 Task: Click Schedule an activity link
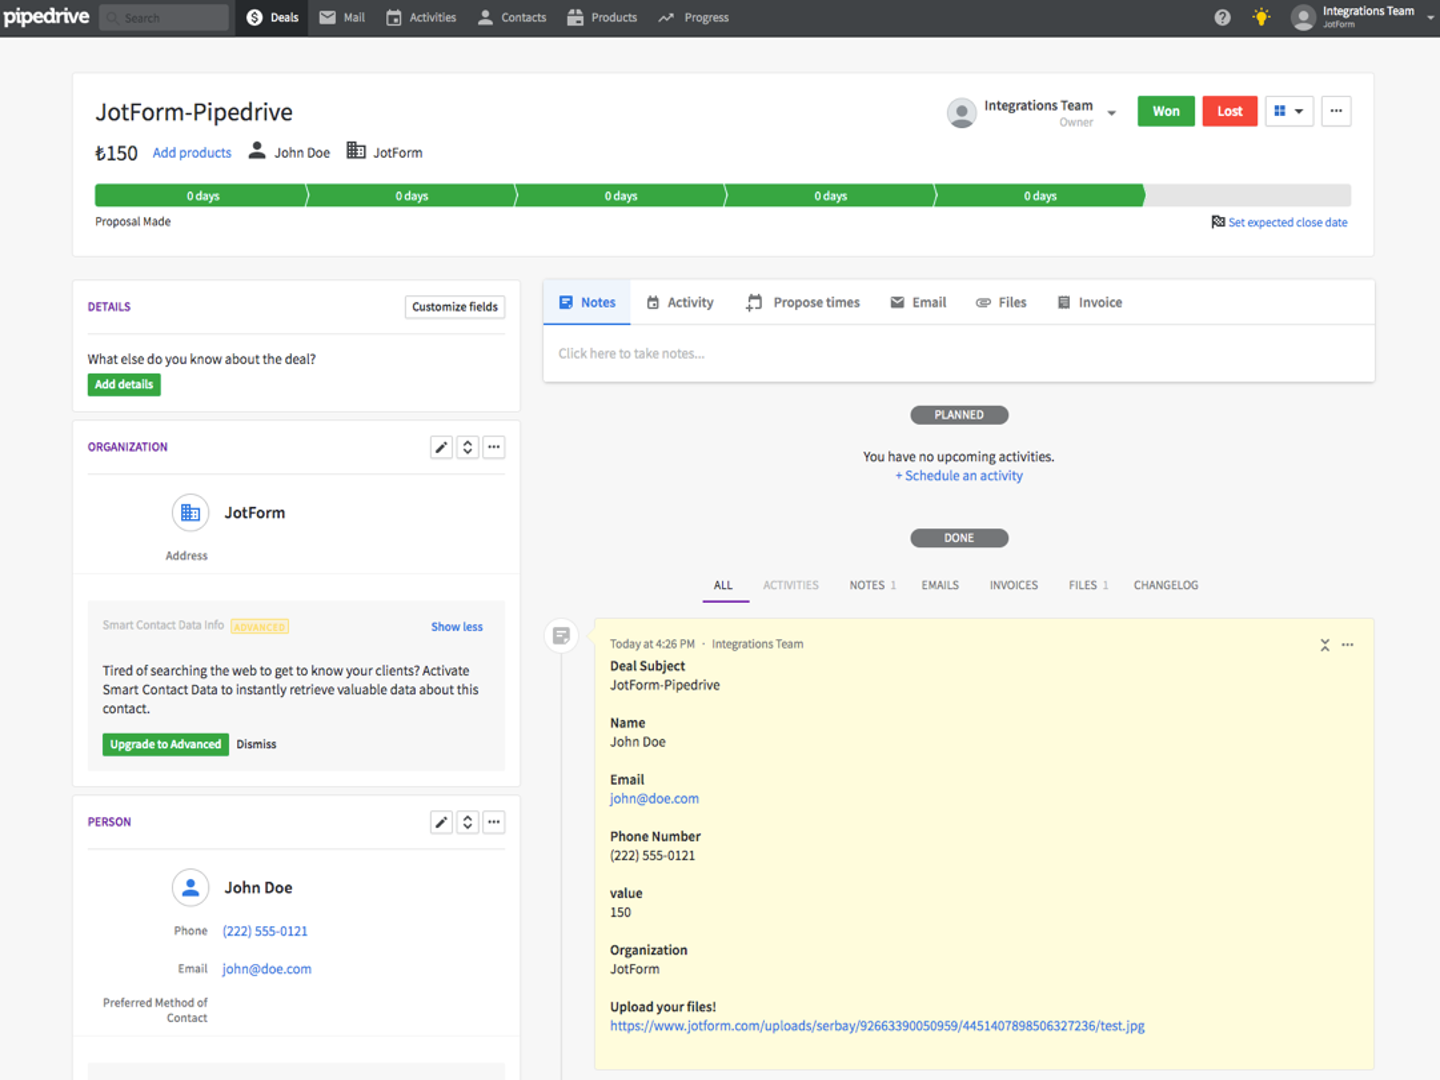coord(959,476)
